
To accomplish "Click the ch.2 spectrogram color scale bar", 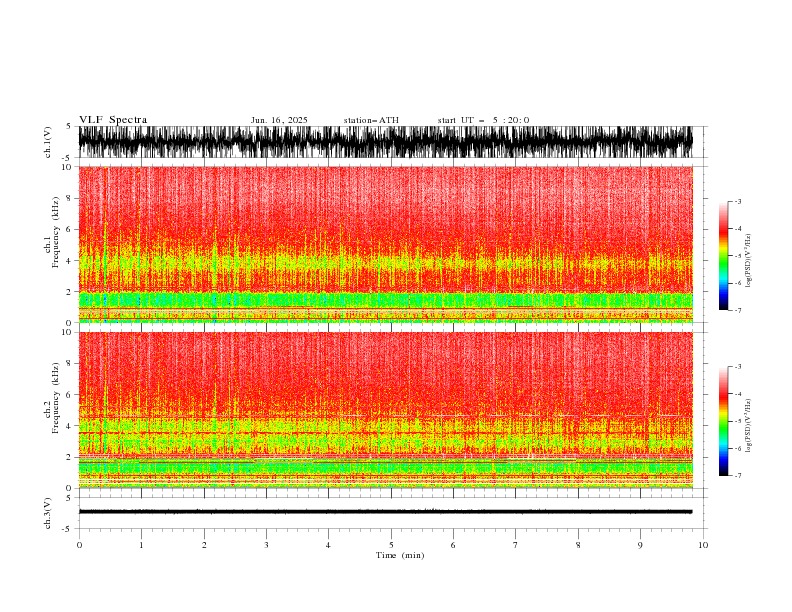I will (723, 421).
